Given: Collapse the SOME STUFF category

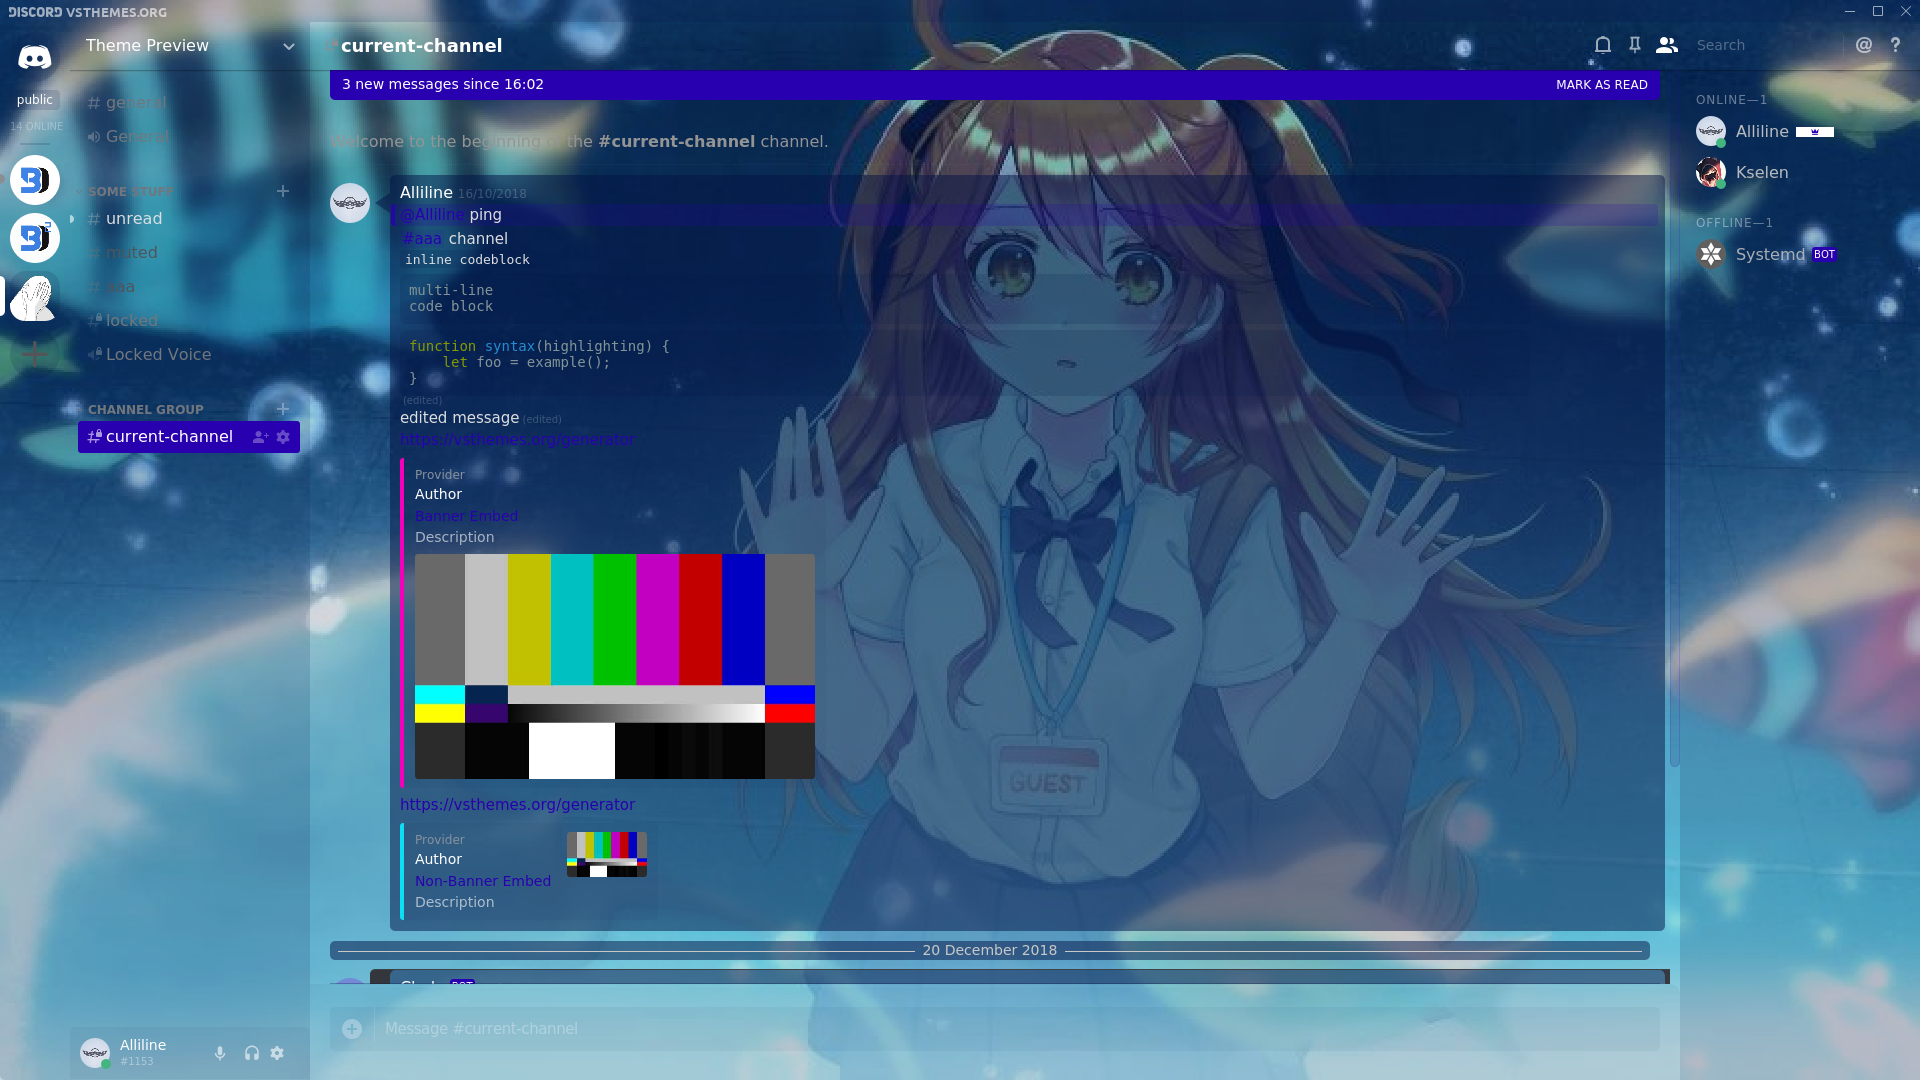Looking at the screenshot, I should (x=131, y=191).
